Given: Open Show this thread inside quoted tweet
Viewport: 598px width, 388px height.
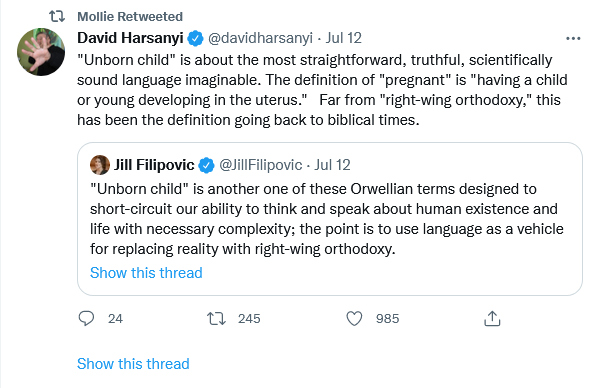Looking at the screenshot, I should 146,273.
